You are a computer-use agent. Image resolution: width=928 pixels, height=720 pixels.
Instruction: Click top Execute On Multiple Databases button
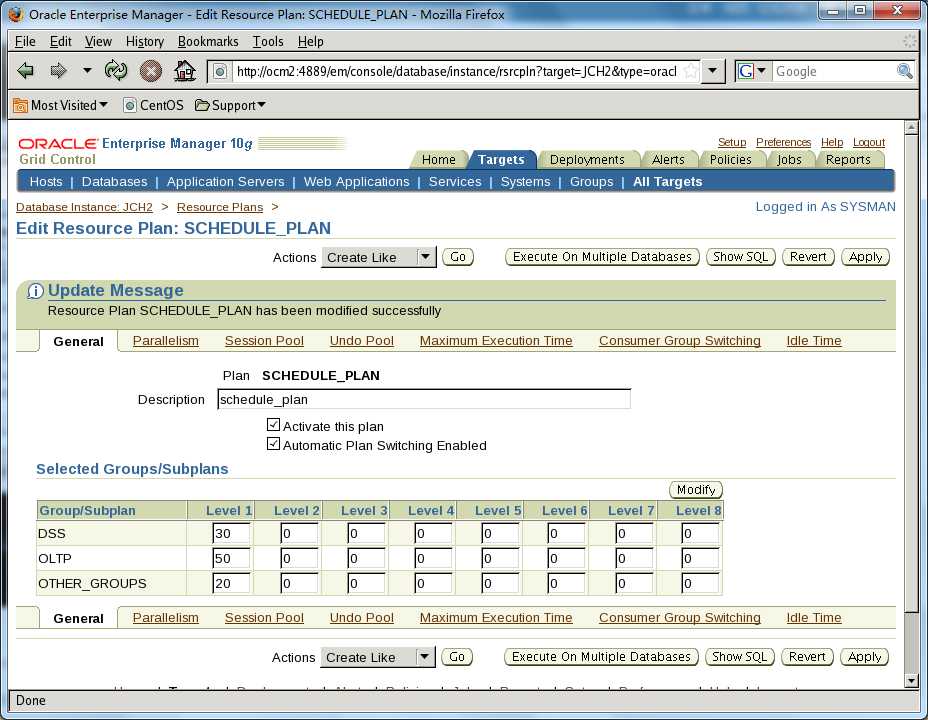coord(602,257)
